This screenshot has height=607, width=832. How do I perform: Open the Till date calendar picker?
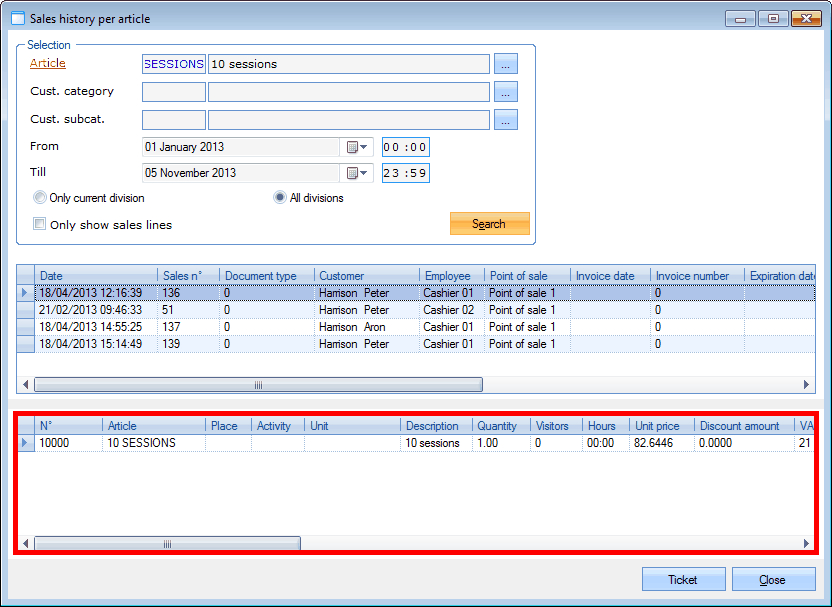(357, 173)
